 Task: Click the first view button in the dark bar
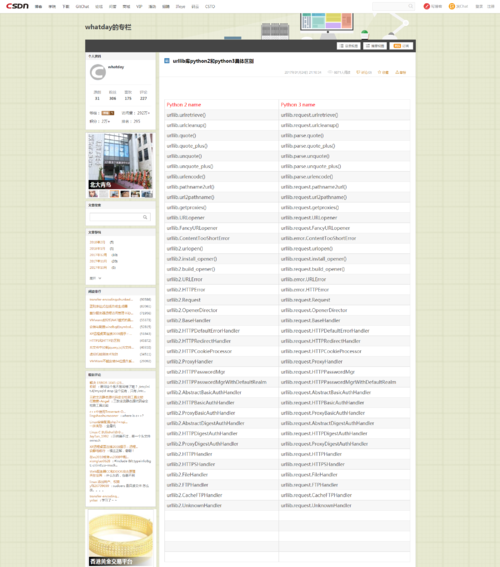pos(349,46)
